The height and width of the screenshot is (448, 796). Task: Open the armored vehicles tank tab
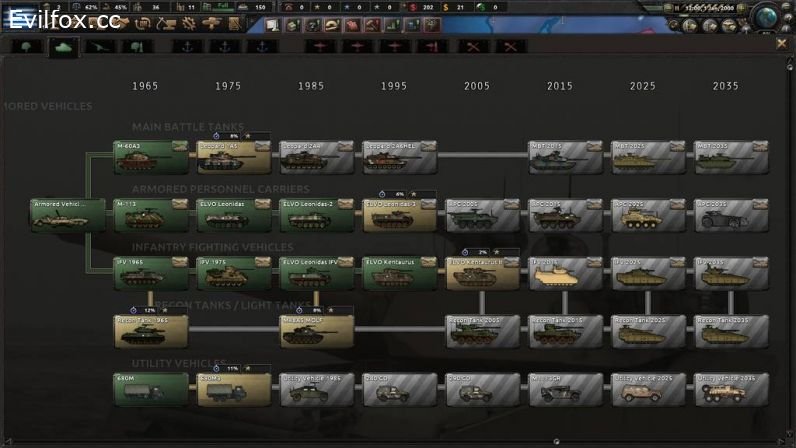pos(64,46)
